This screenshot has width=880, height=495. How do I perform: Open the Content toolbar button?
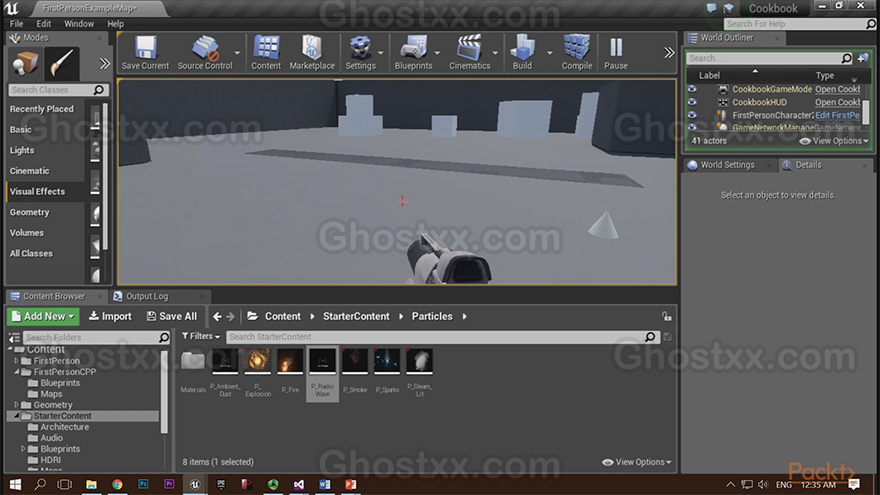pos(265,53)
